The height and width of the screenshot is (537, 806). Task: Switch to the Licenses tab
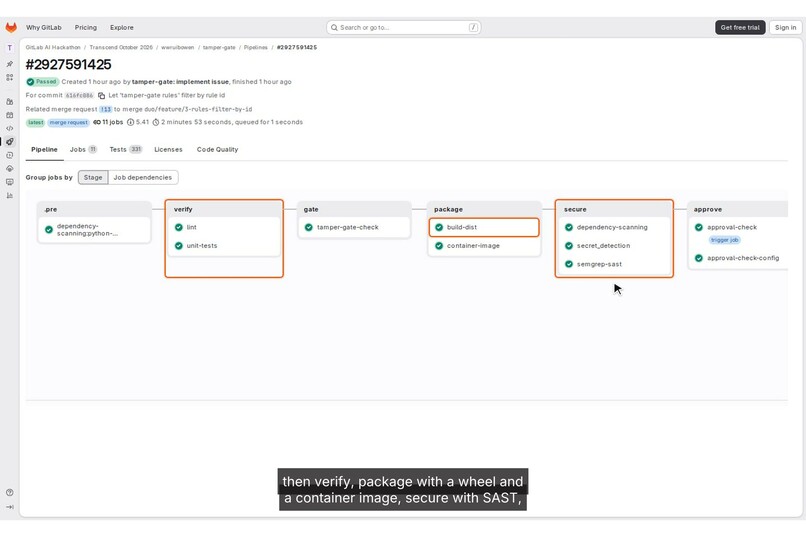pos(168,150)
